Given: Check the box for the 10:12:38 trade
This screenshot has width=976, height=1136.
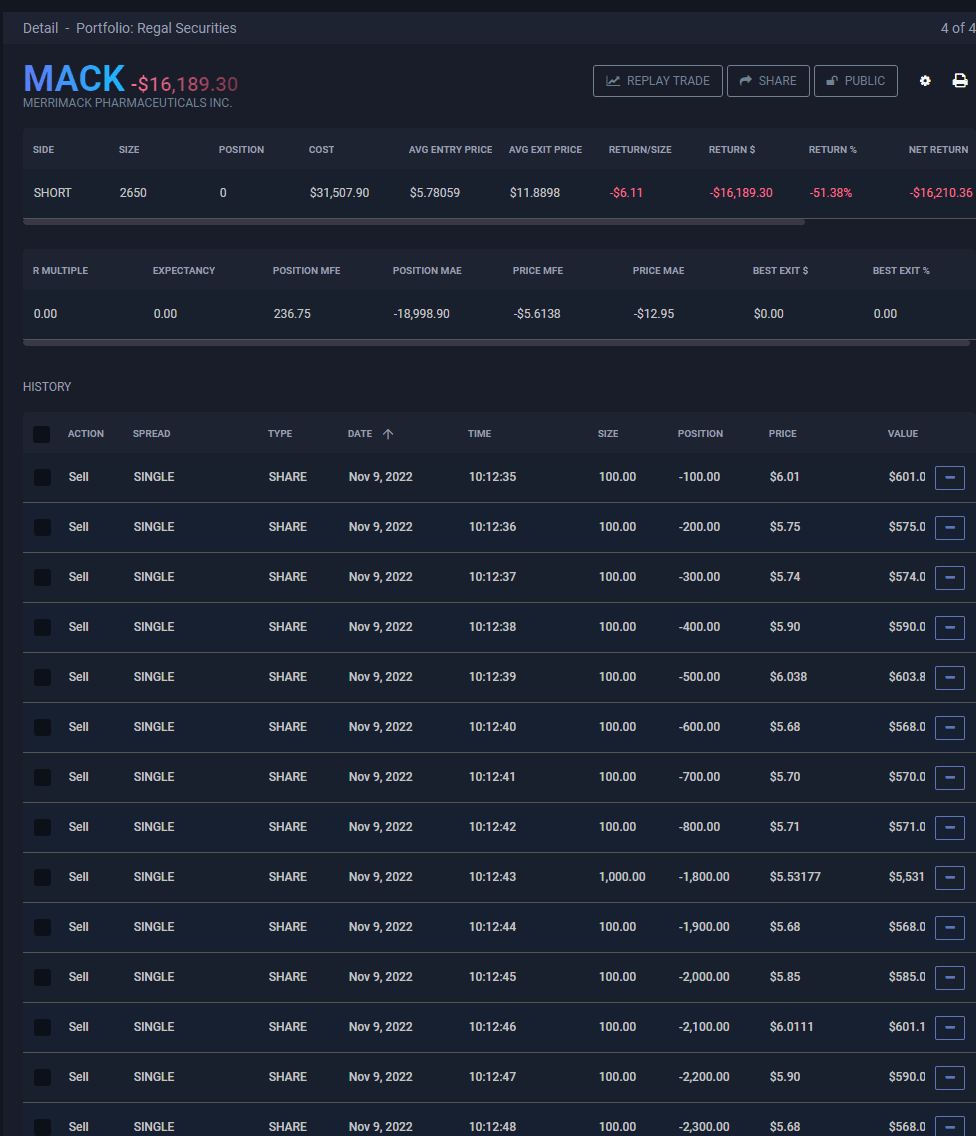Looking at the screenshot, I should pos(42,627).
